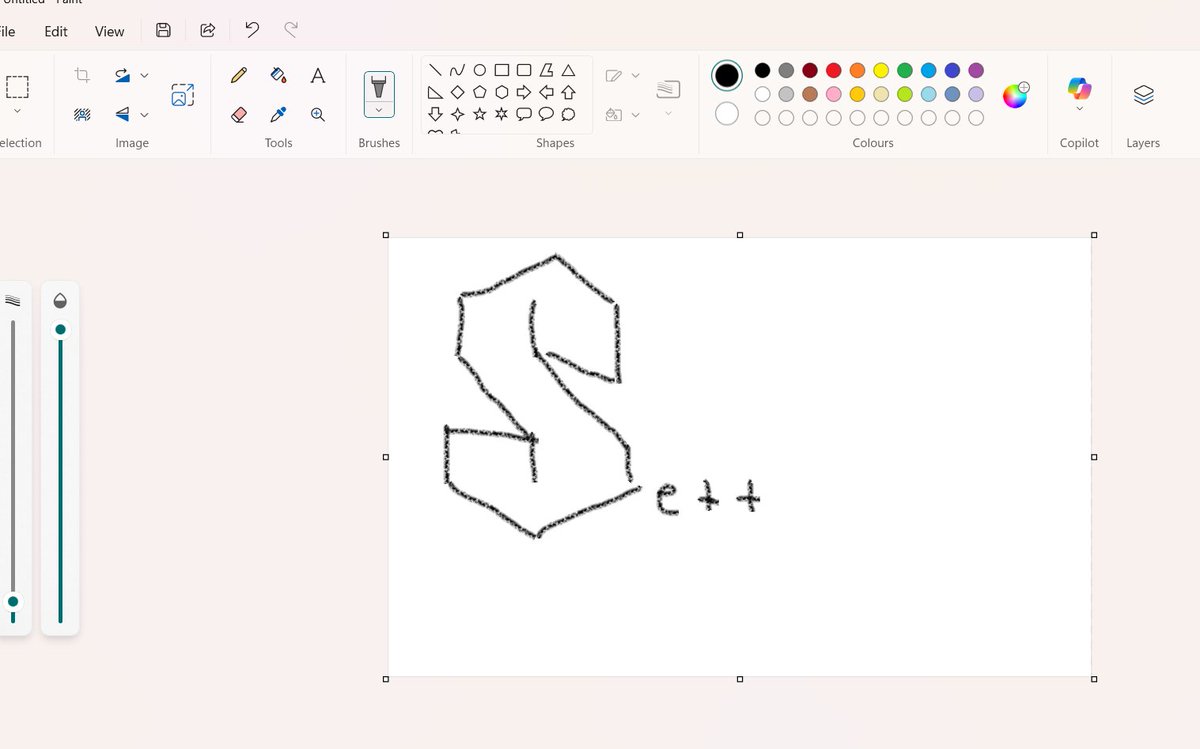Pick the red colour swatch
This screenshot has width=1200, height=749.
click(x=833, y=70)
